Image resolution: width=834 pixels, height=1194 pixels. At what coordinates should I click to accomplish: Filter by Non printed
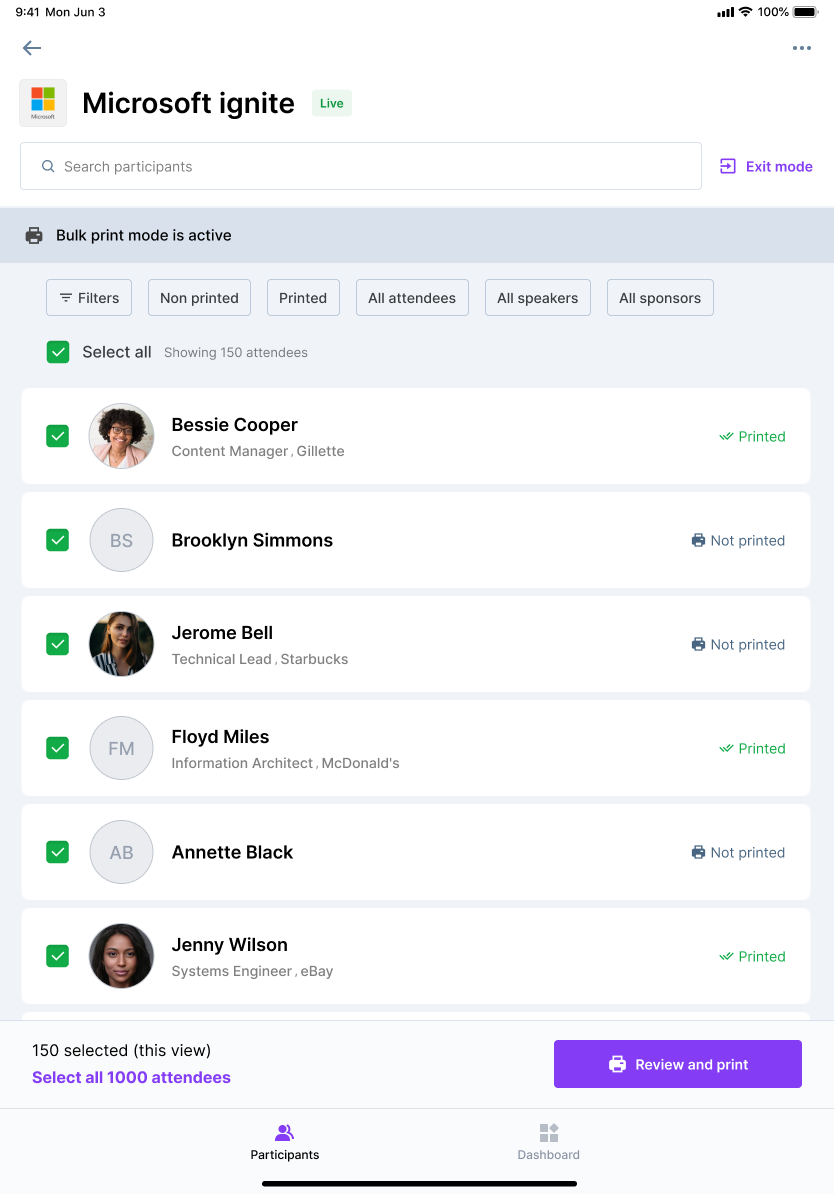200,298
